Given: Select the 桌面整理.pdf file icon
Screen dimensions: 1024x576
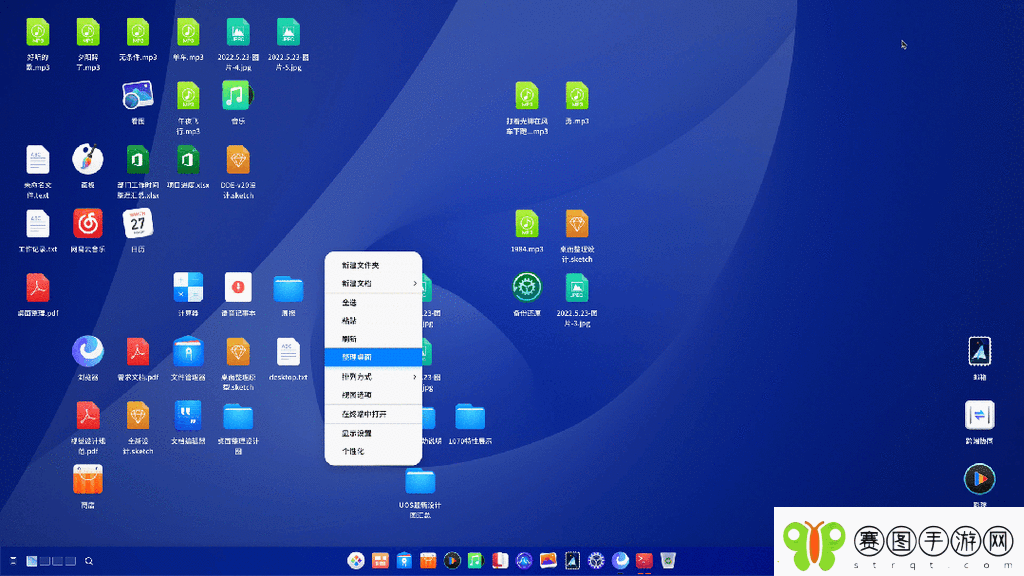Looking at the screenshot, I should click(x=37, y=288).
